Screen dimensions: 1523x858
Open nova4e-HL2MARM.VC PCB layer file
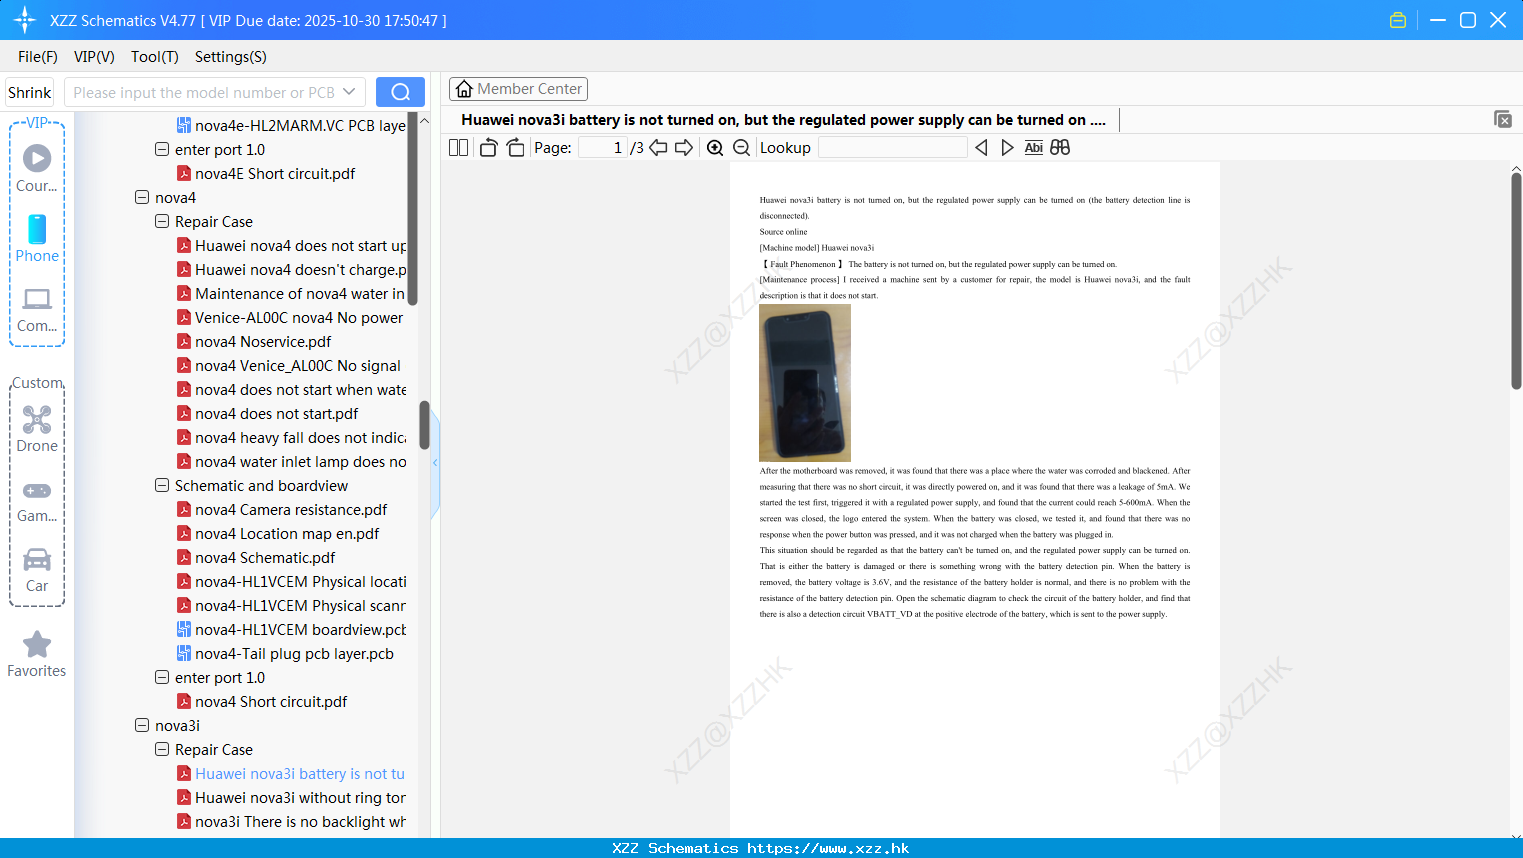tap(291, 126)
